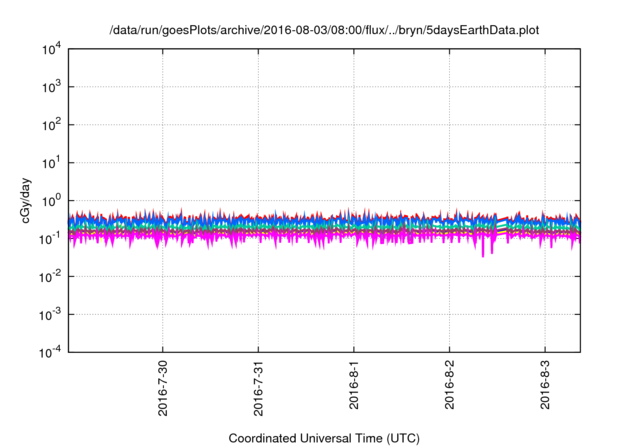Image resolution: width=640 pixels, height=448 pixels.
Task: Click the 2016-8-1 date tick label
Action: 353,384
